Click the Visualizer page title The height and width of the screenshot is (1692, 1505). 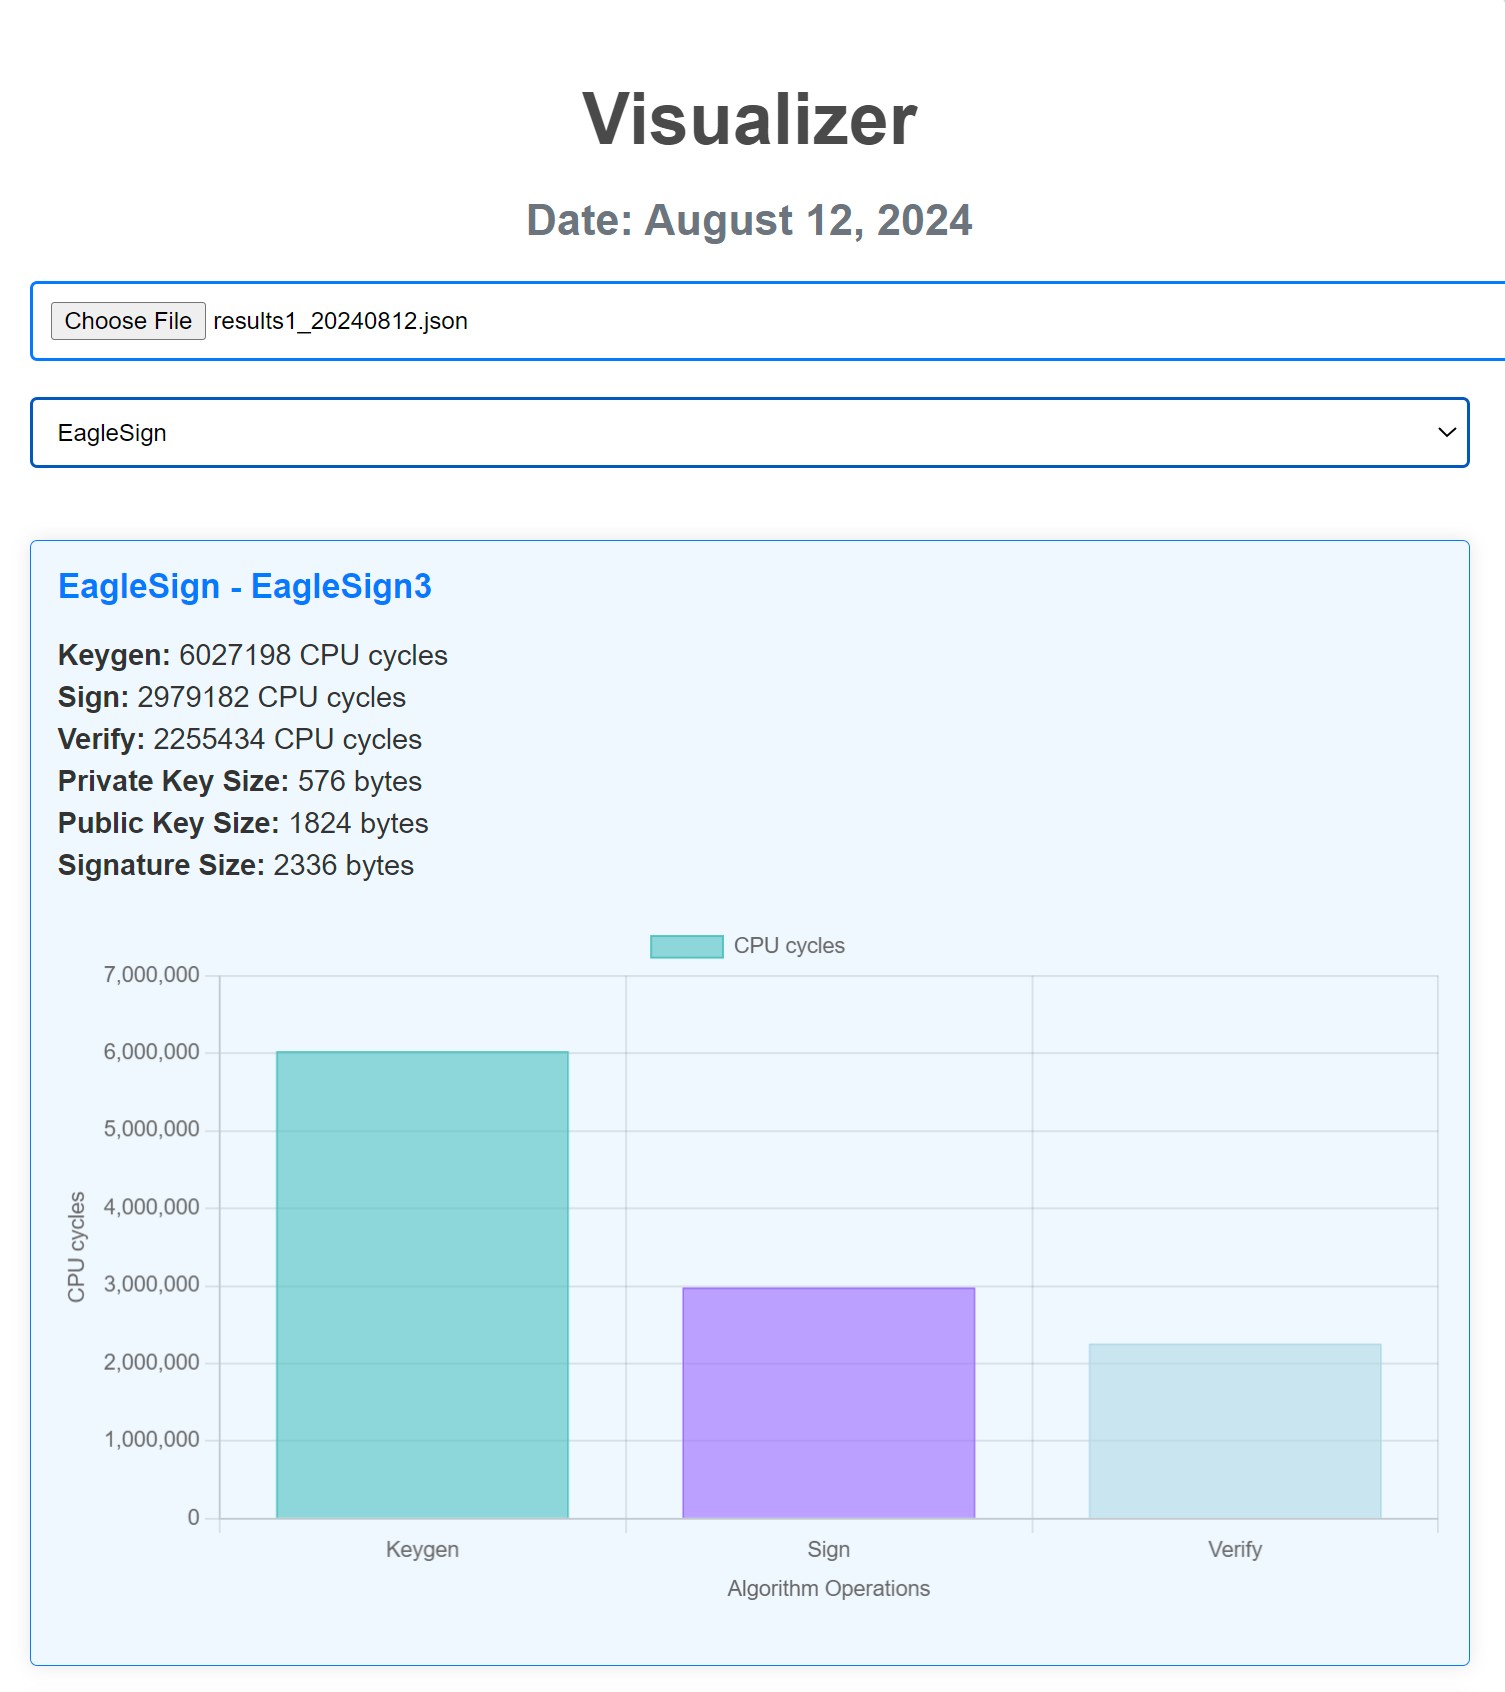[750, 119]
